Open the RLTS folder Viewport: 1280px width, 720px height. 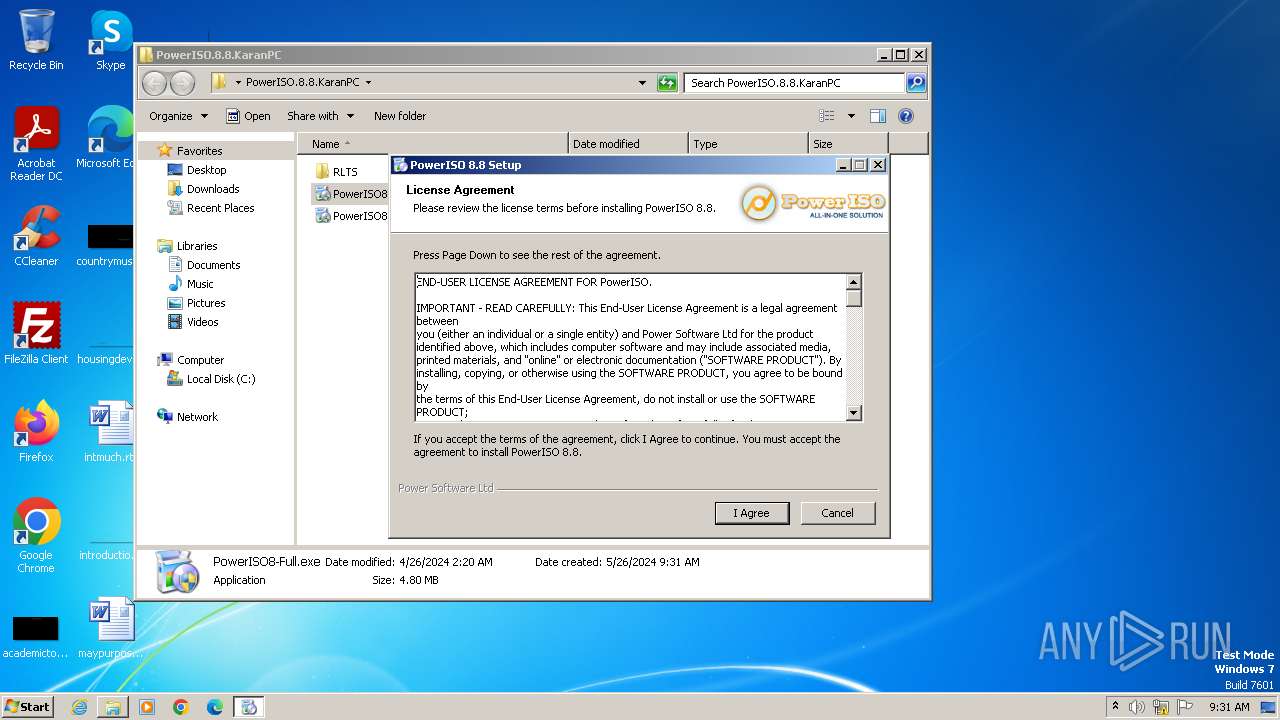click(x=337, y=172)
